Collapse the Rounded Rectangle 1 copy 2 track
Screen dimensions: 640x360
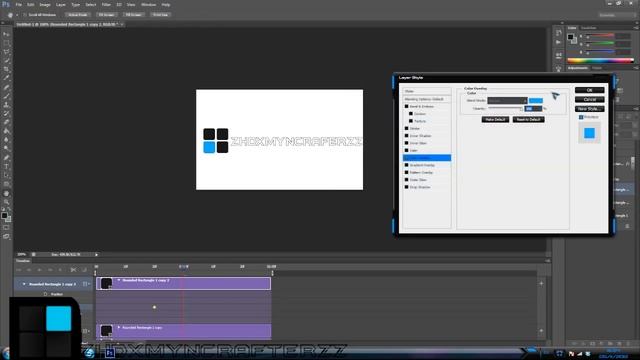coord(24,284)
